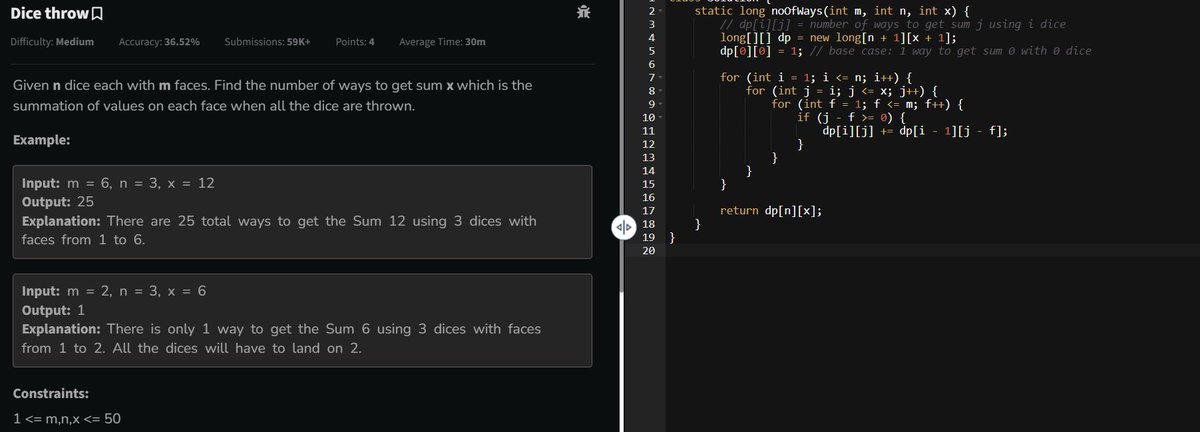The height and width of the screenshot is (432, 1200).
Task: Click 'for (int i = 1; i <= n; i++)' line
Action: 817,77
